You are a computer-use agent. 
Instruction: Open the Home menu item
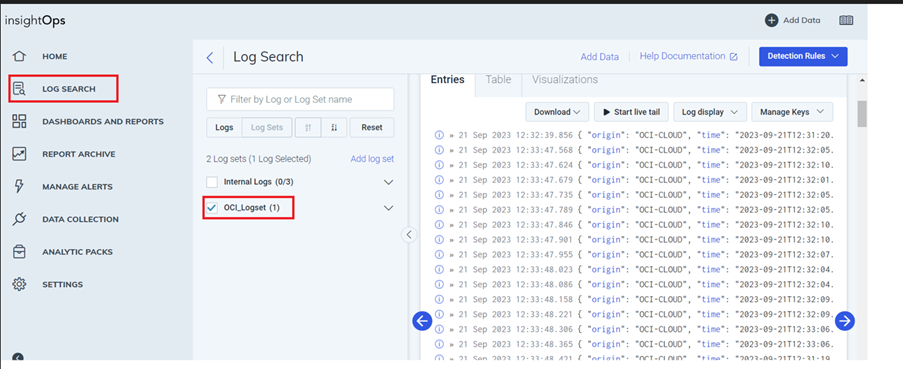click(x=55, y=56)
